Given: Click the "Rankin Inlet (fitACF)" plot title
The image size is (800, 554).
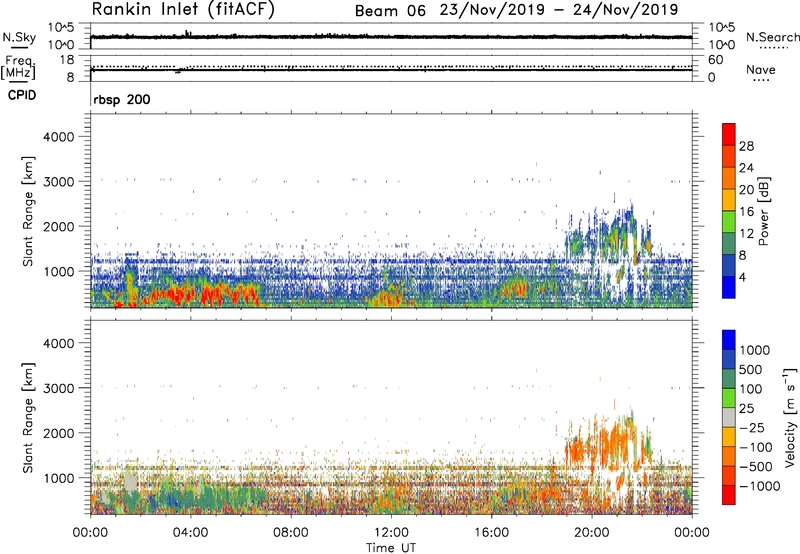Looking at the screenshot, I should click(183, 9).
